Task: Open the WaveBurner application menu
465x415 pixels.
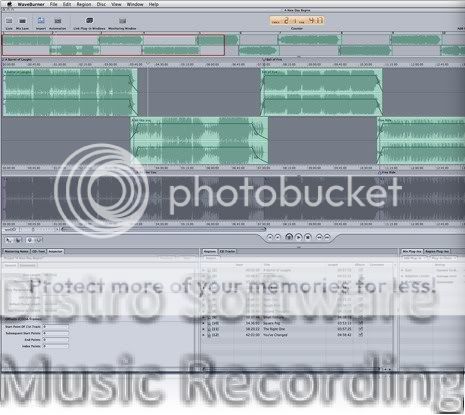Action: click(31, 4)
